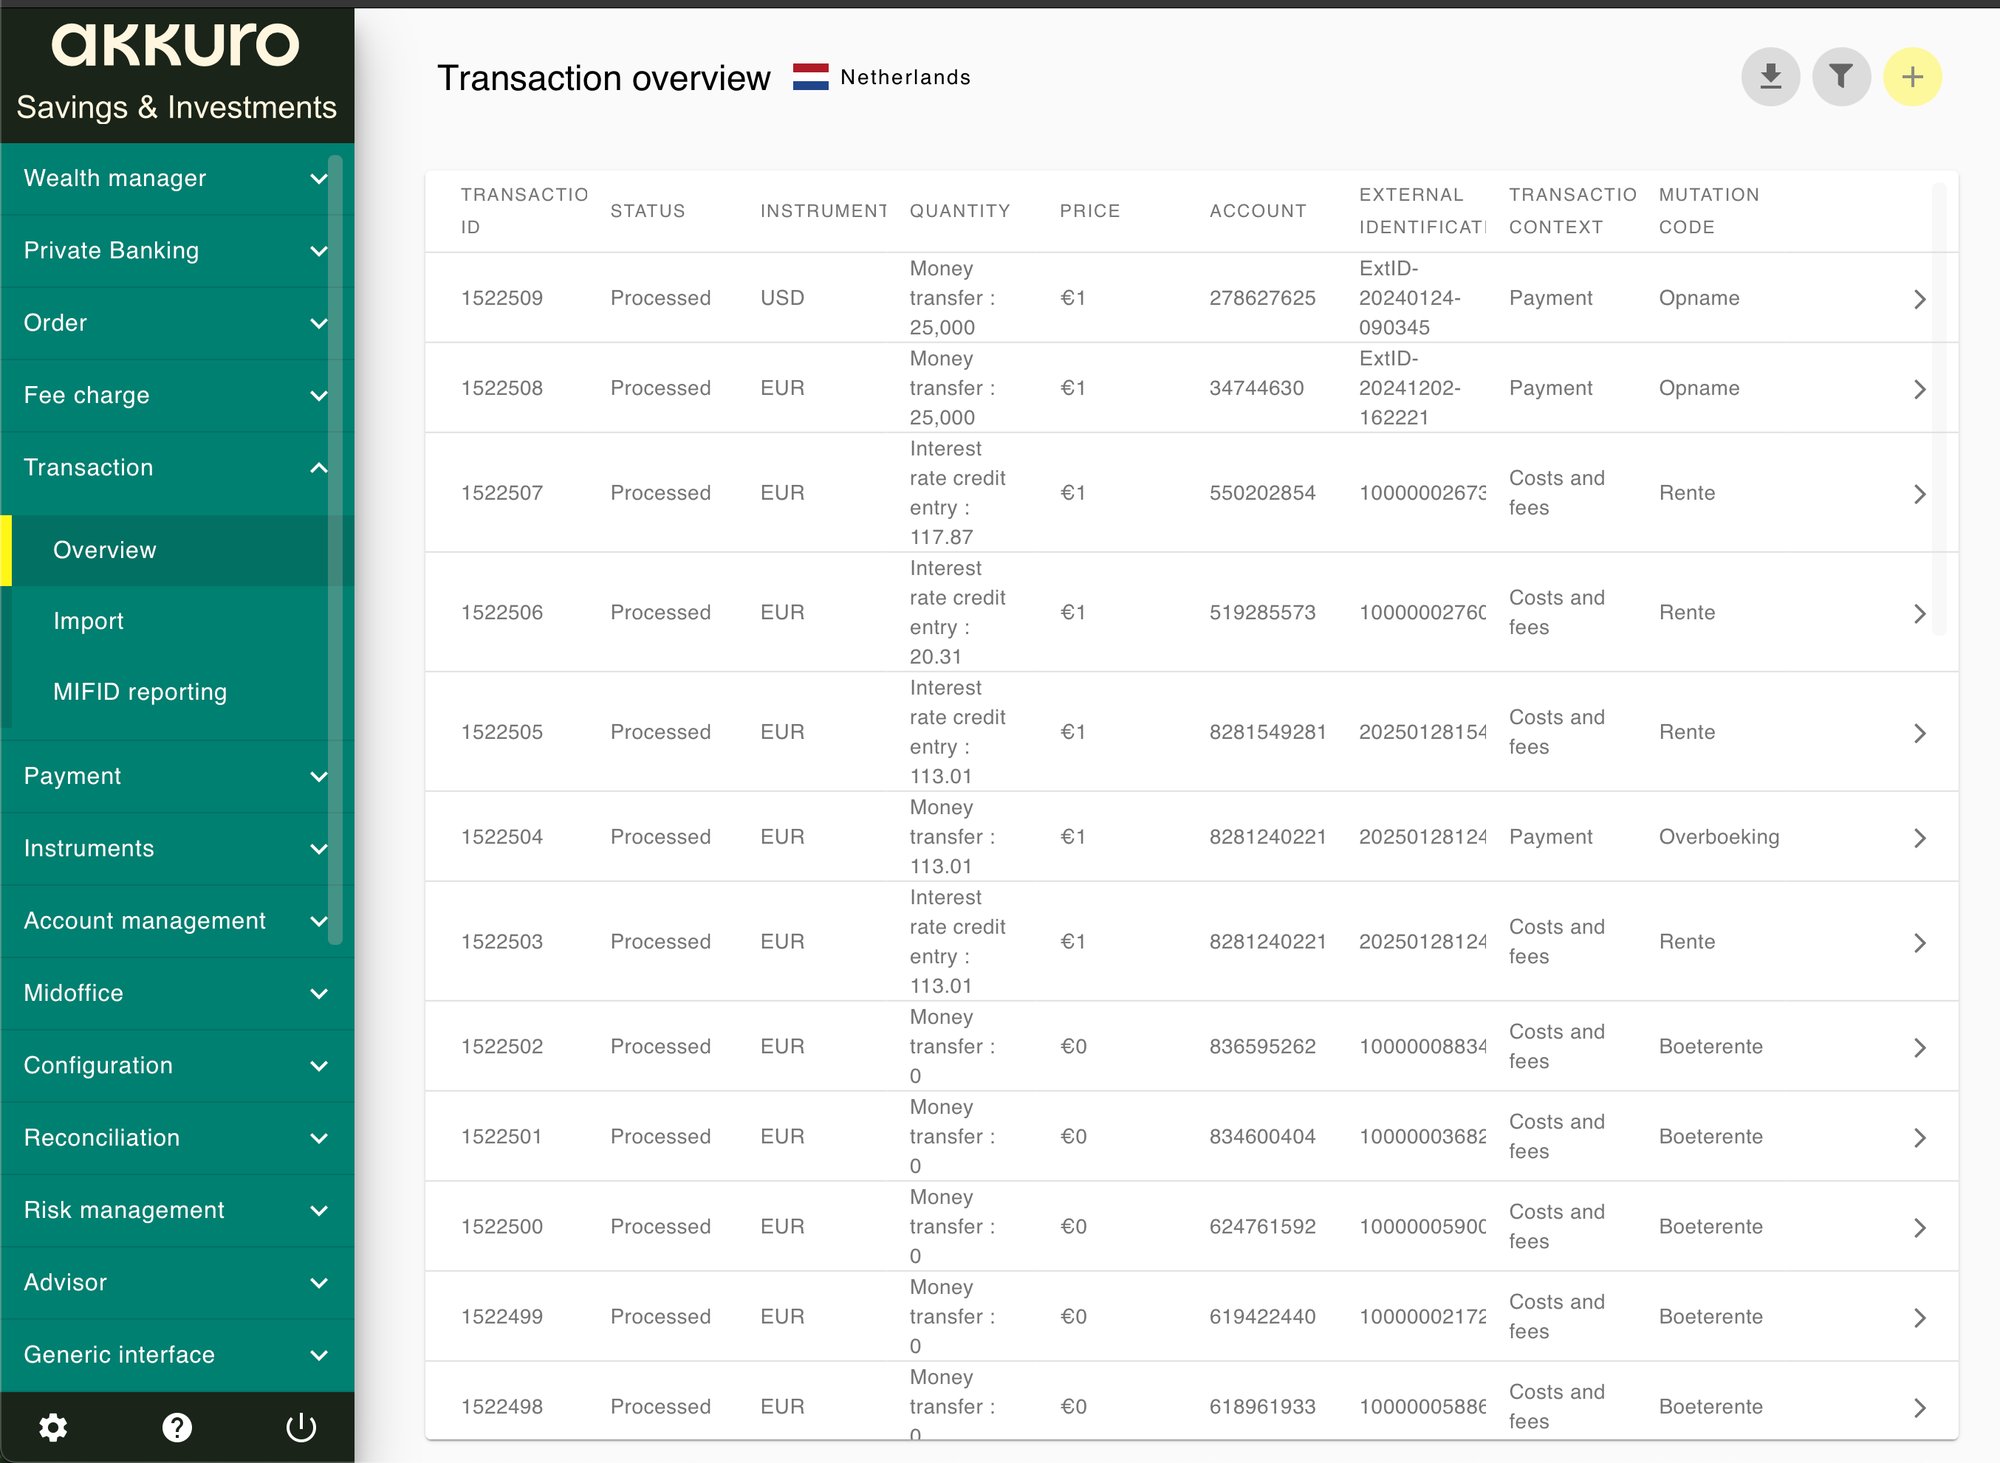2000x1463 pixels.
Task: Open help question mark icon
Action: pyautogui.click(x=177, y=1427)
